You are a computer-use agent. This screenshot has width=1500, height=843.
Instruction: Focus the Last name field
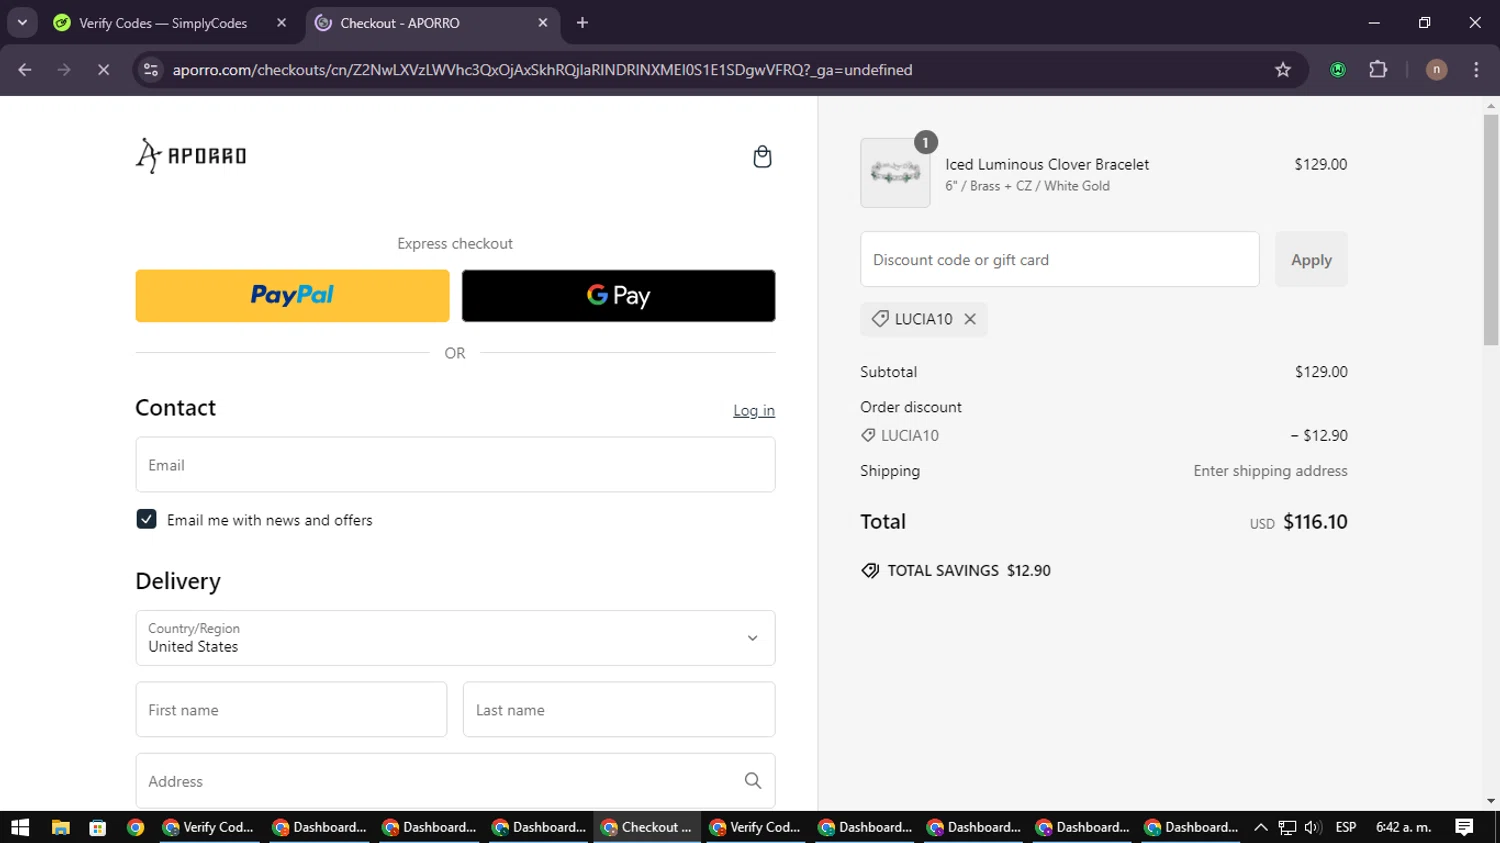[618, 710]
